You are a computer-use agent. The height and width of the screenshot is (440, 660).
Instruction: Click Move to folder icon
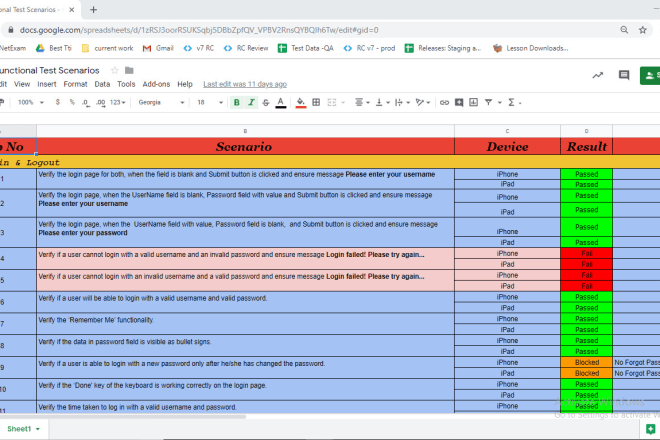pos(129,70)
